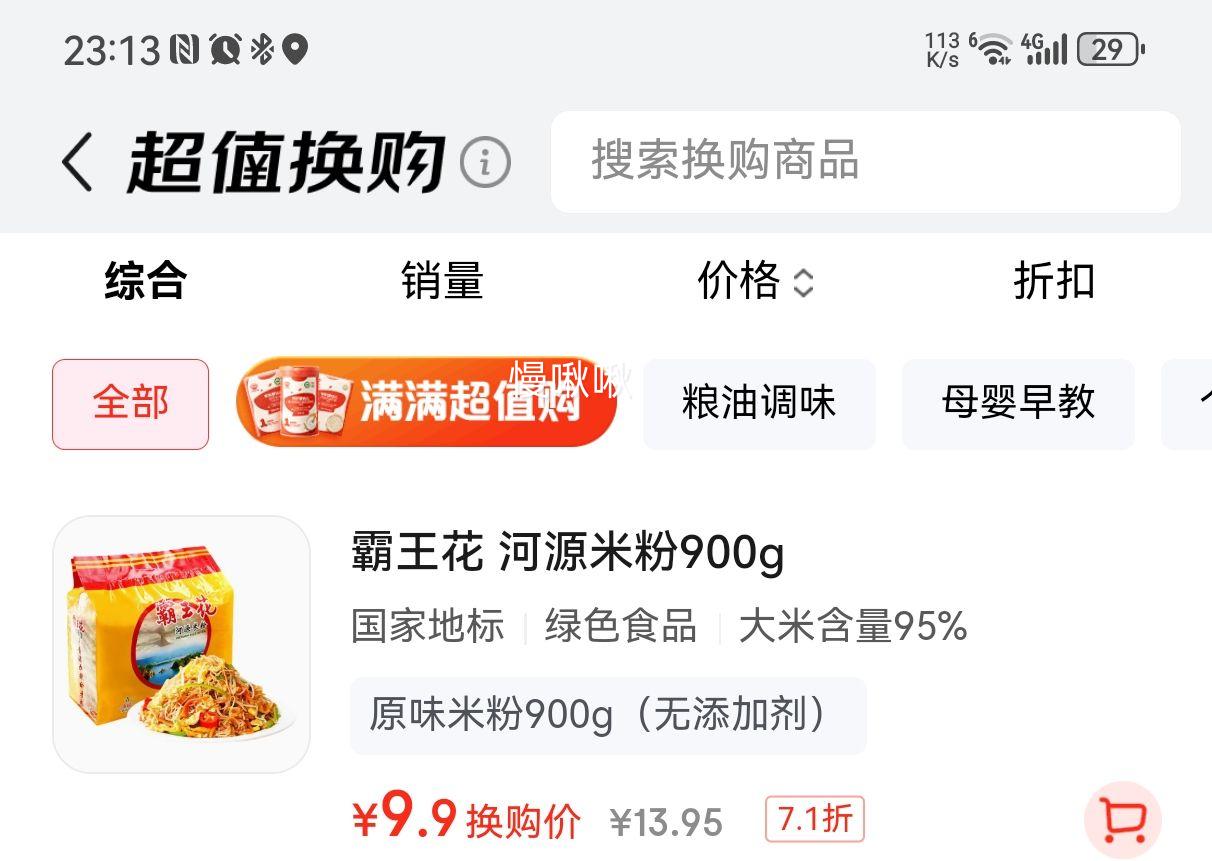Tap the Wi-Fi signal icon

(x=992, y=48)
